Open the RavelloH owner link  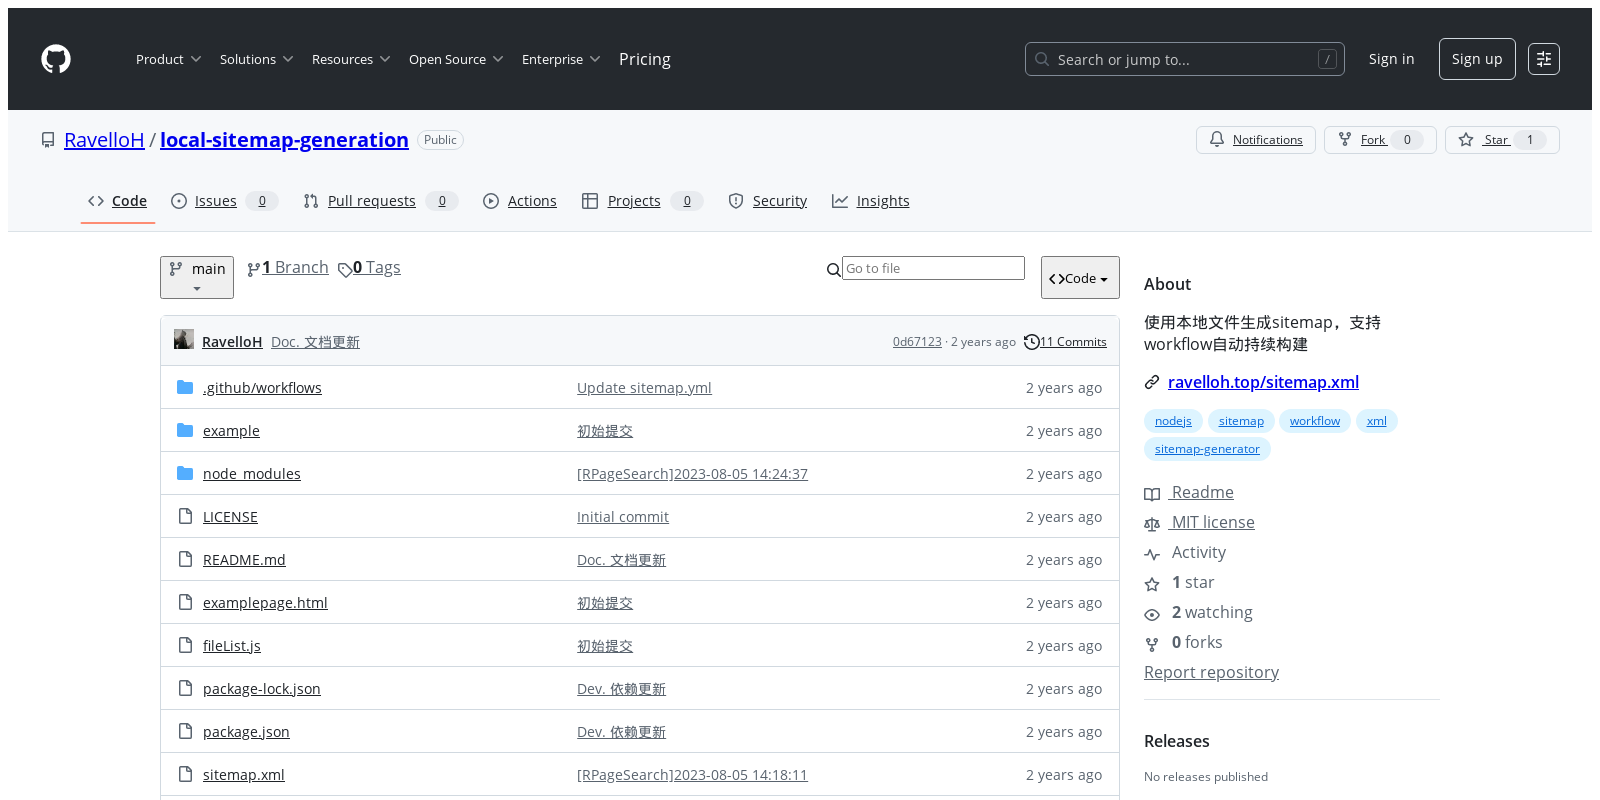point(104,140)
